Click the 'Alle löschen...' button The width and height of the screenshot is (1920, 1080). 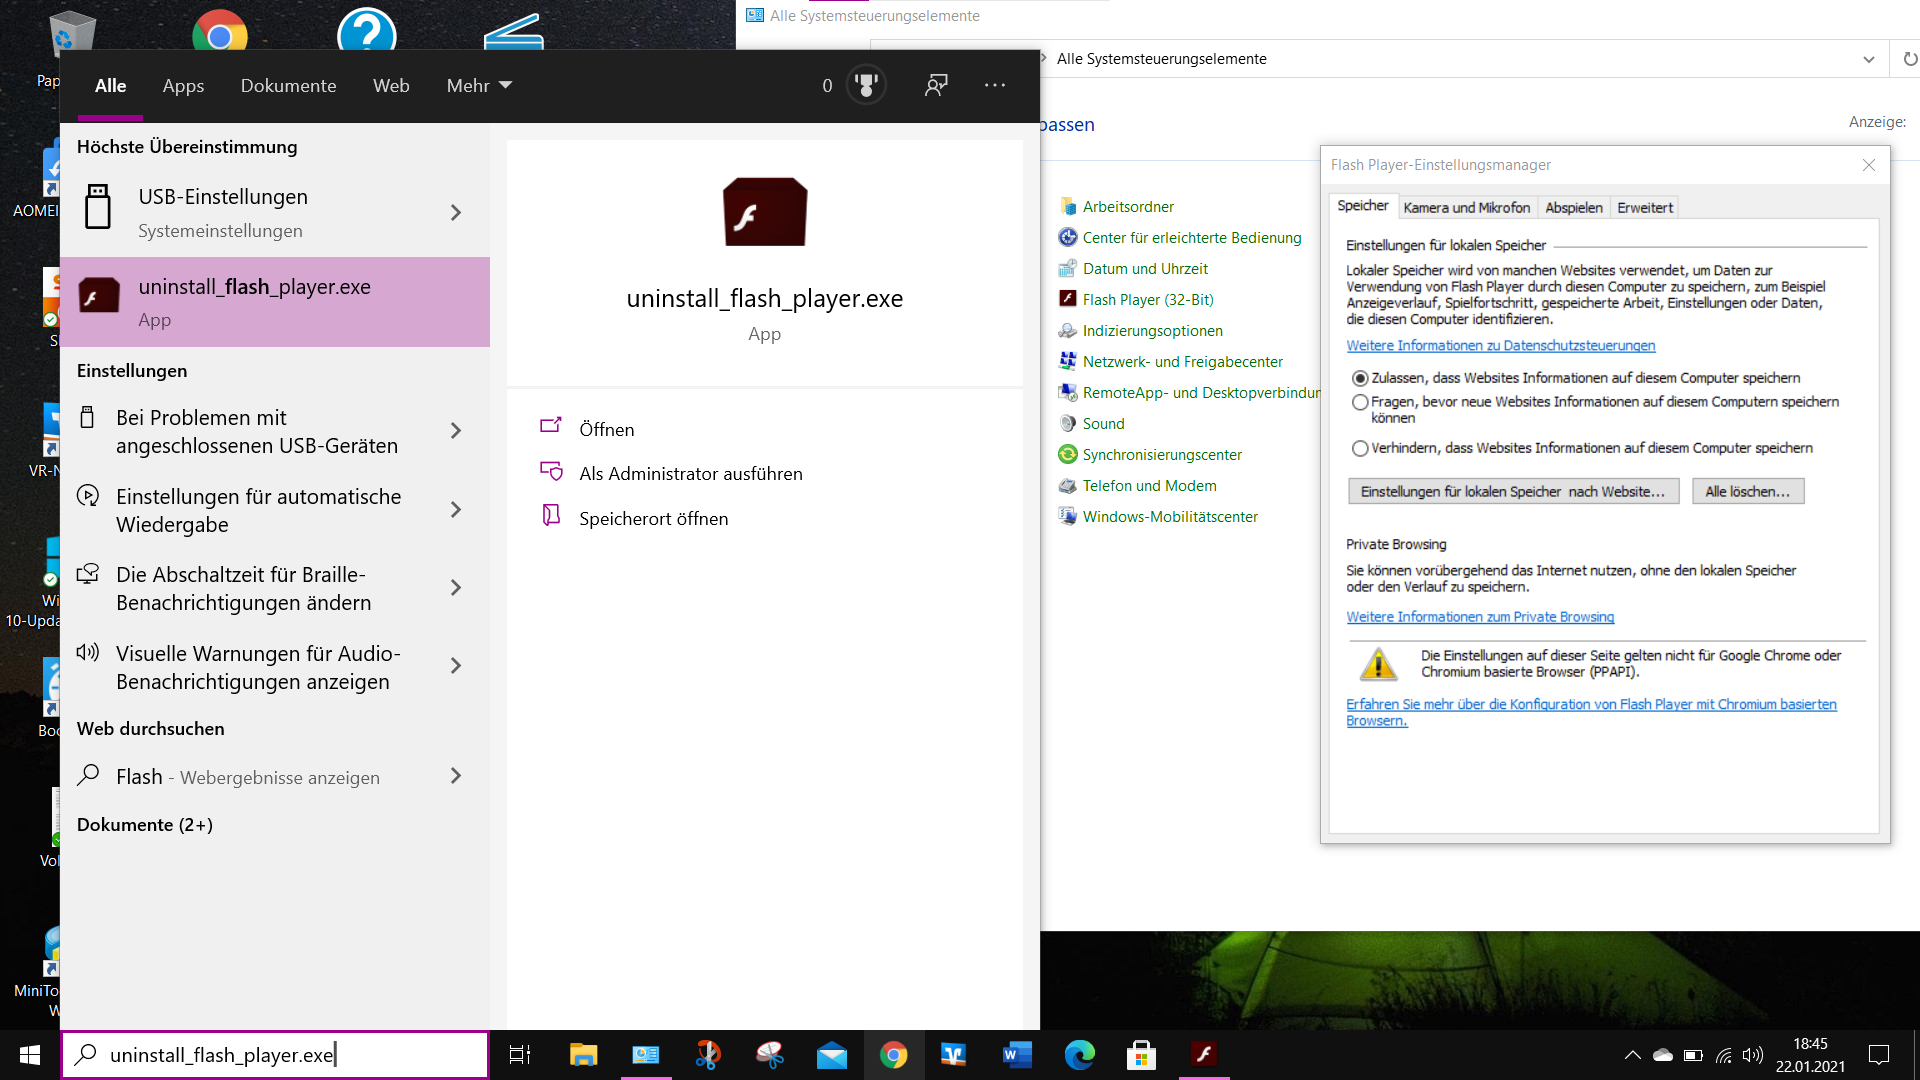click(1747, 491)
